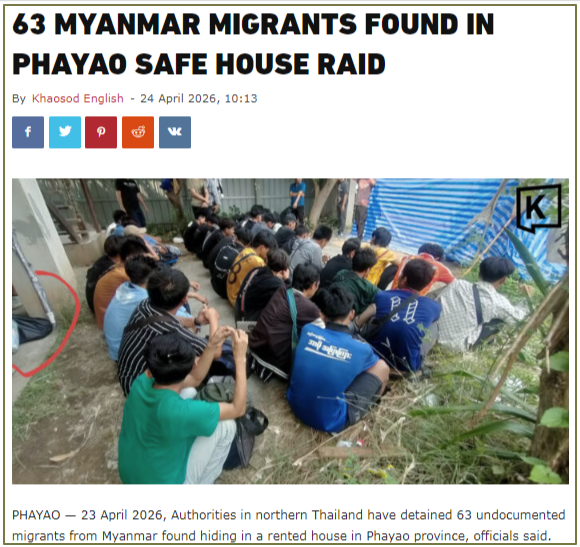Share article on Facebook

pos(28,132)
